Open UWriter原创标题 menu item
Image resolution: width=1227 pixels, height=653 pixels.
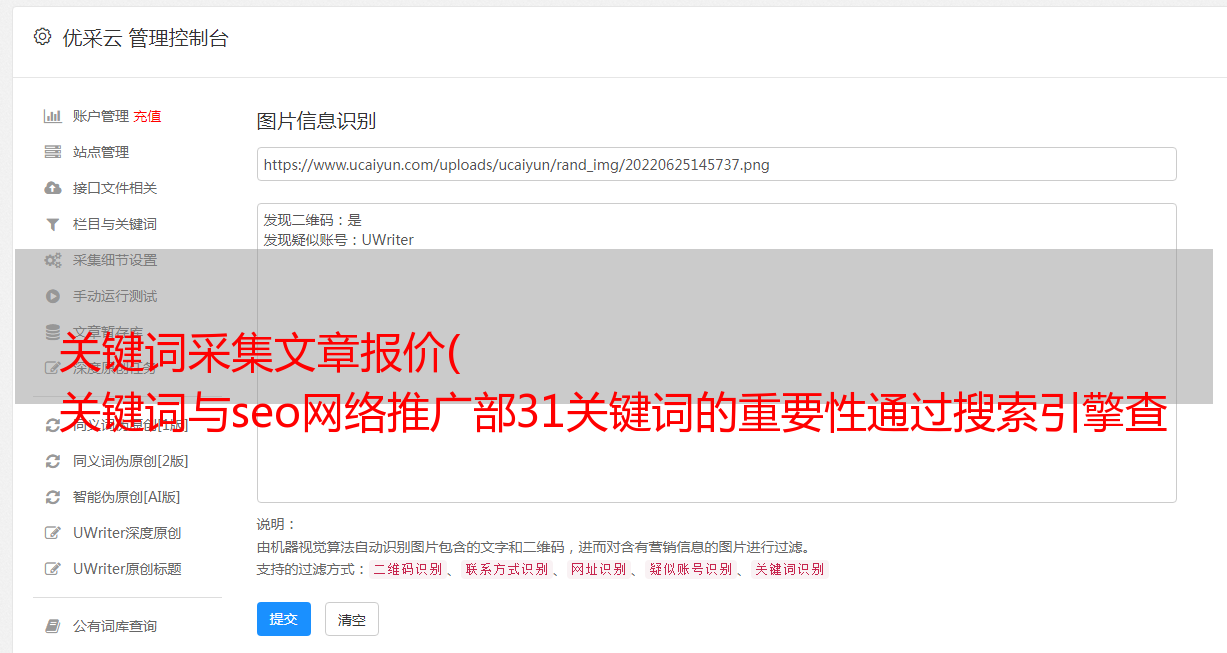click(127, 569)
